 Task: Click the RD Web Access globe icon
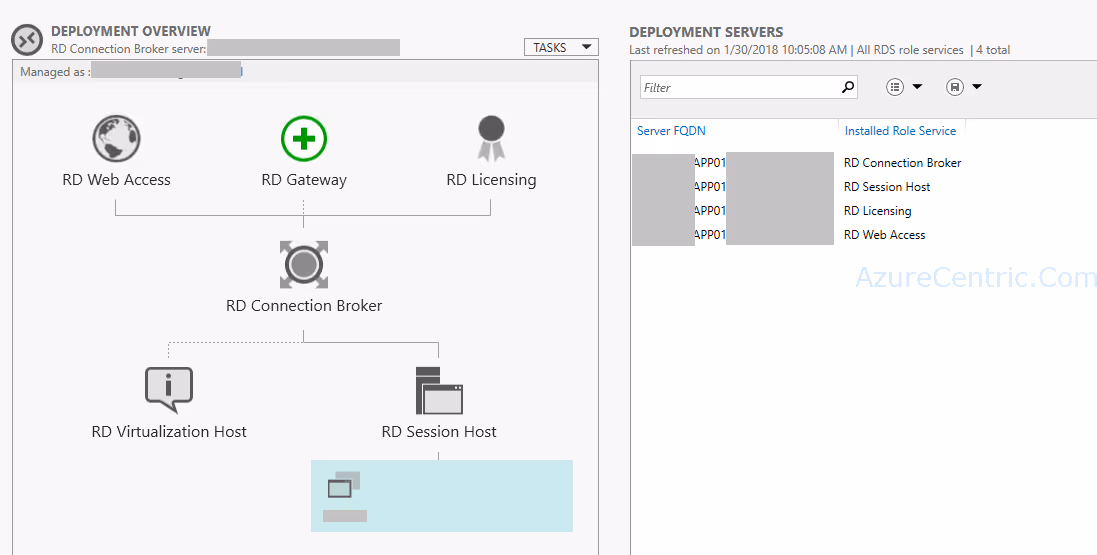point(116,139)
